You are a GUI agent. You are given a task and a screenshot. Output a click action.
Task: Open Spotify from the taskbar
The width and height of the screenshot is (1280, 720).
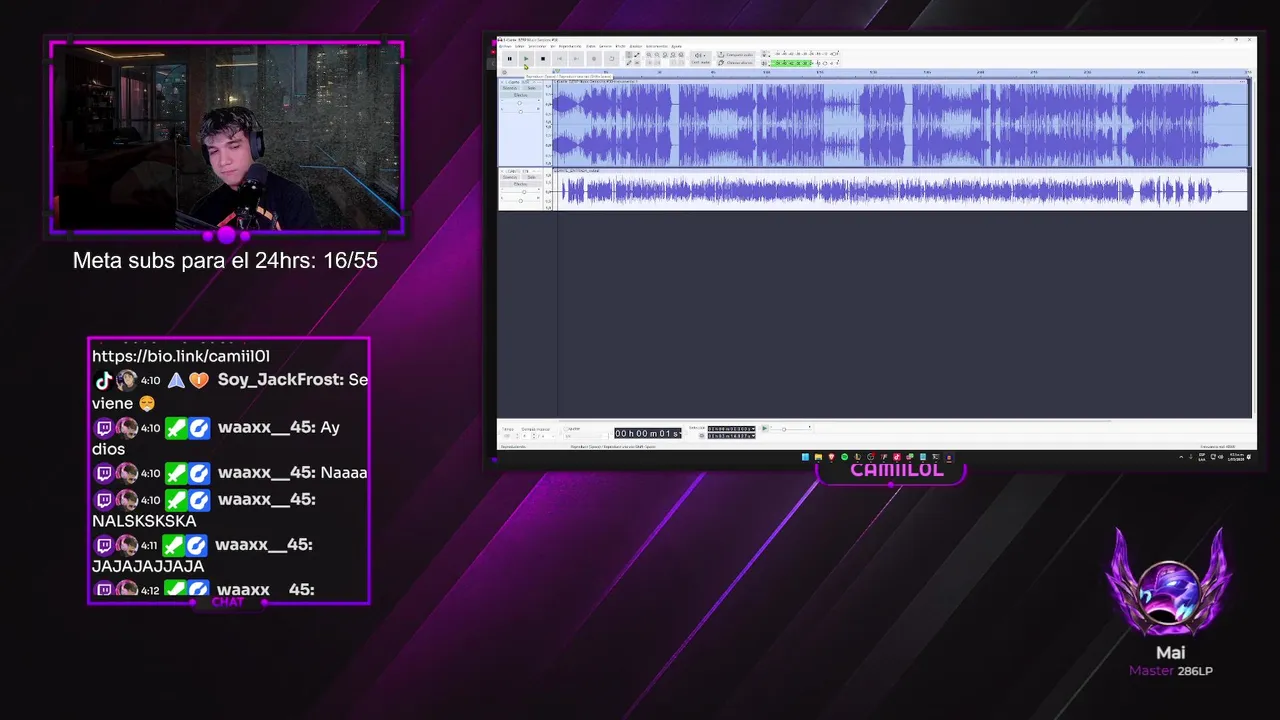(x=844, y=457)
